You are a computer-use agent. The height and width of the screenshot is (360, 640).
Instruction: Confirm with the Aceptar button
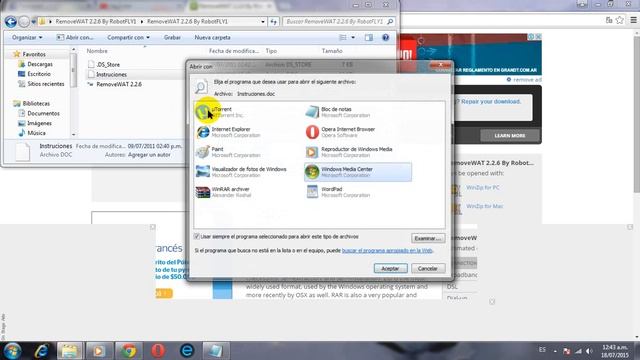click(390, 268)
